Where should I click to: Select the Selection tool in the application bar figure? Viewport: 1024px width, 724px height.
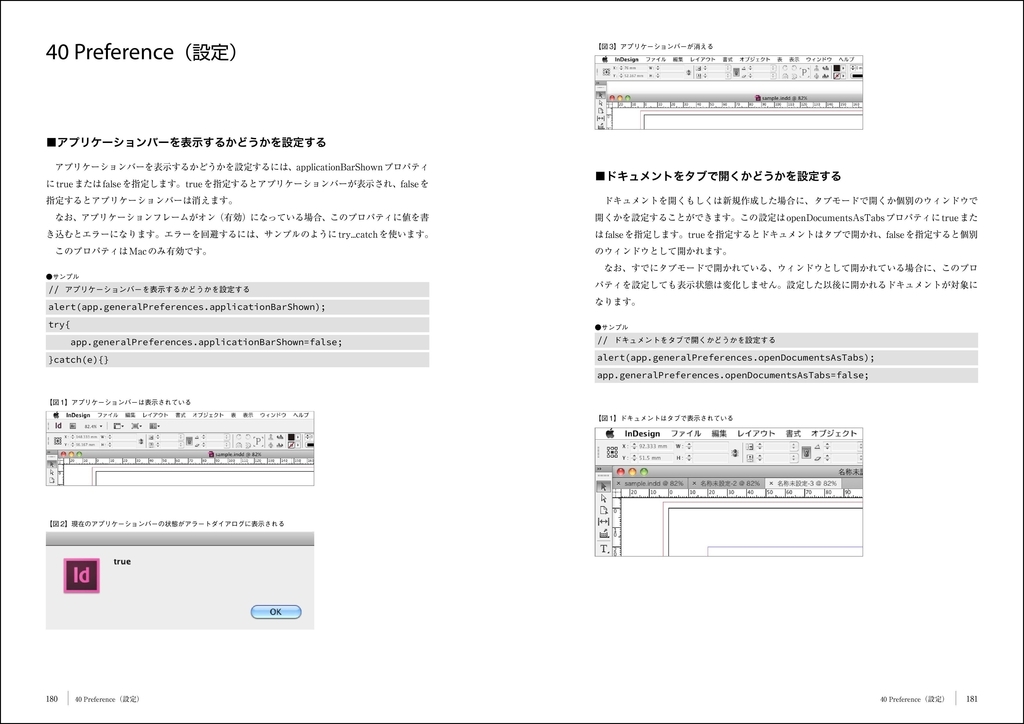coord(52,464)
